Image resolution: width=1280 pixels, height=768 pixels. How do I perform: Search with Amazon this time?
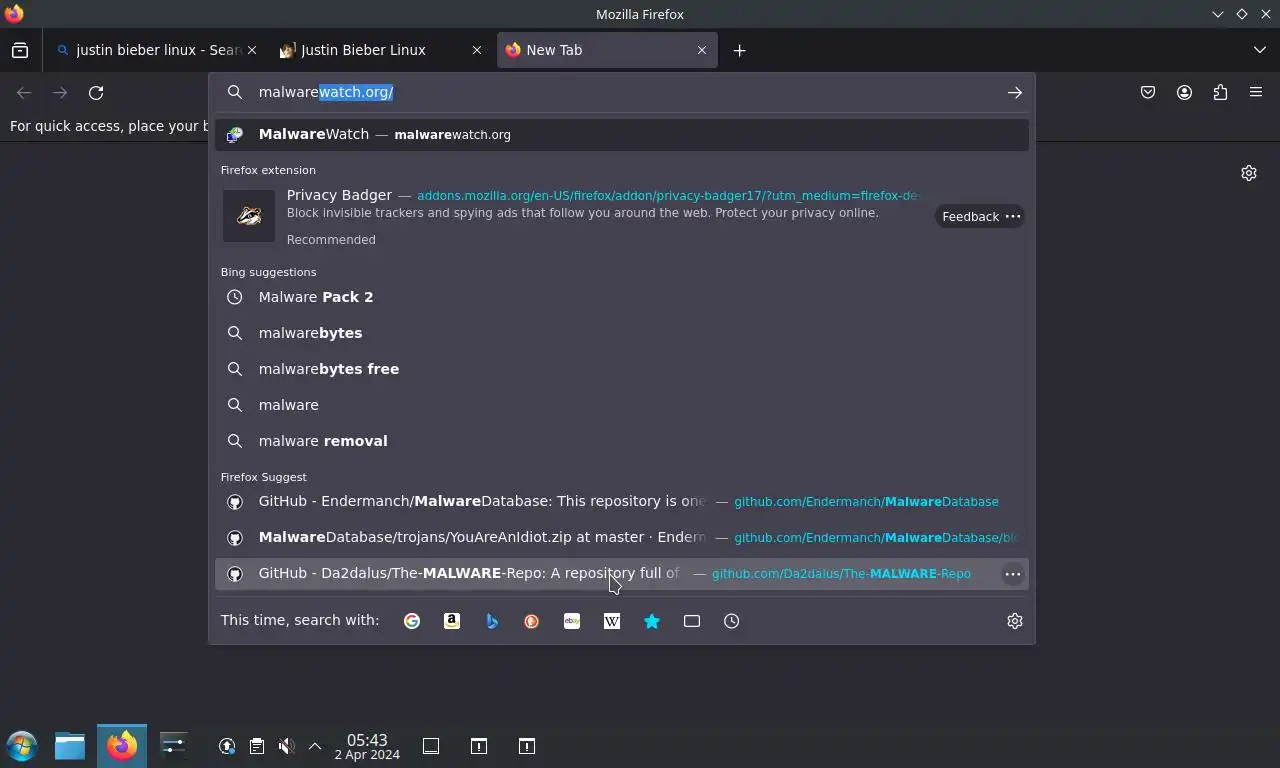452,621
